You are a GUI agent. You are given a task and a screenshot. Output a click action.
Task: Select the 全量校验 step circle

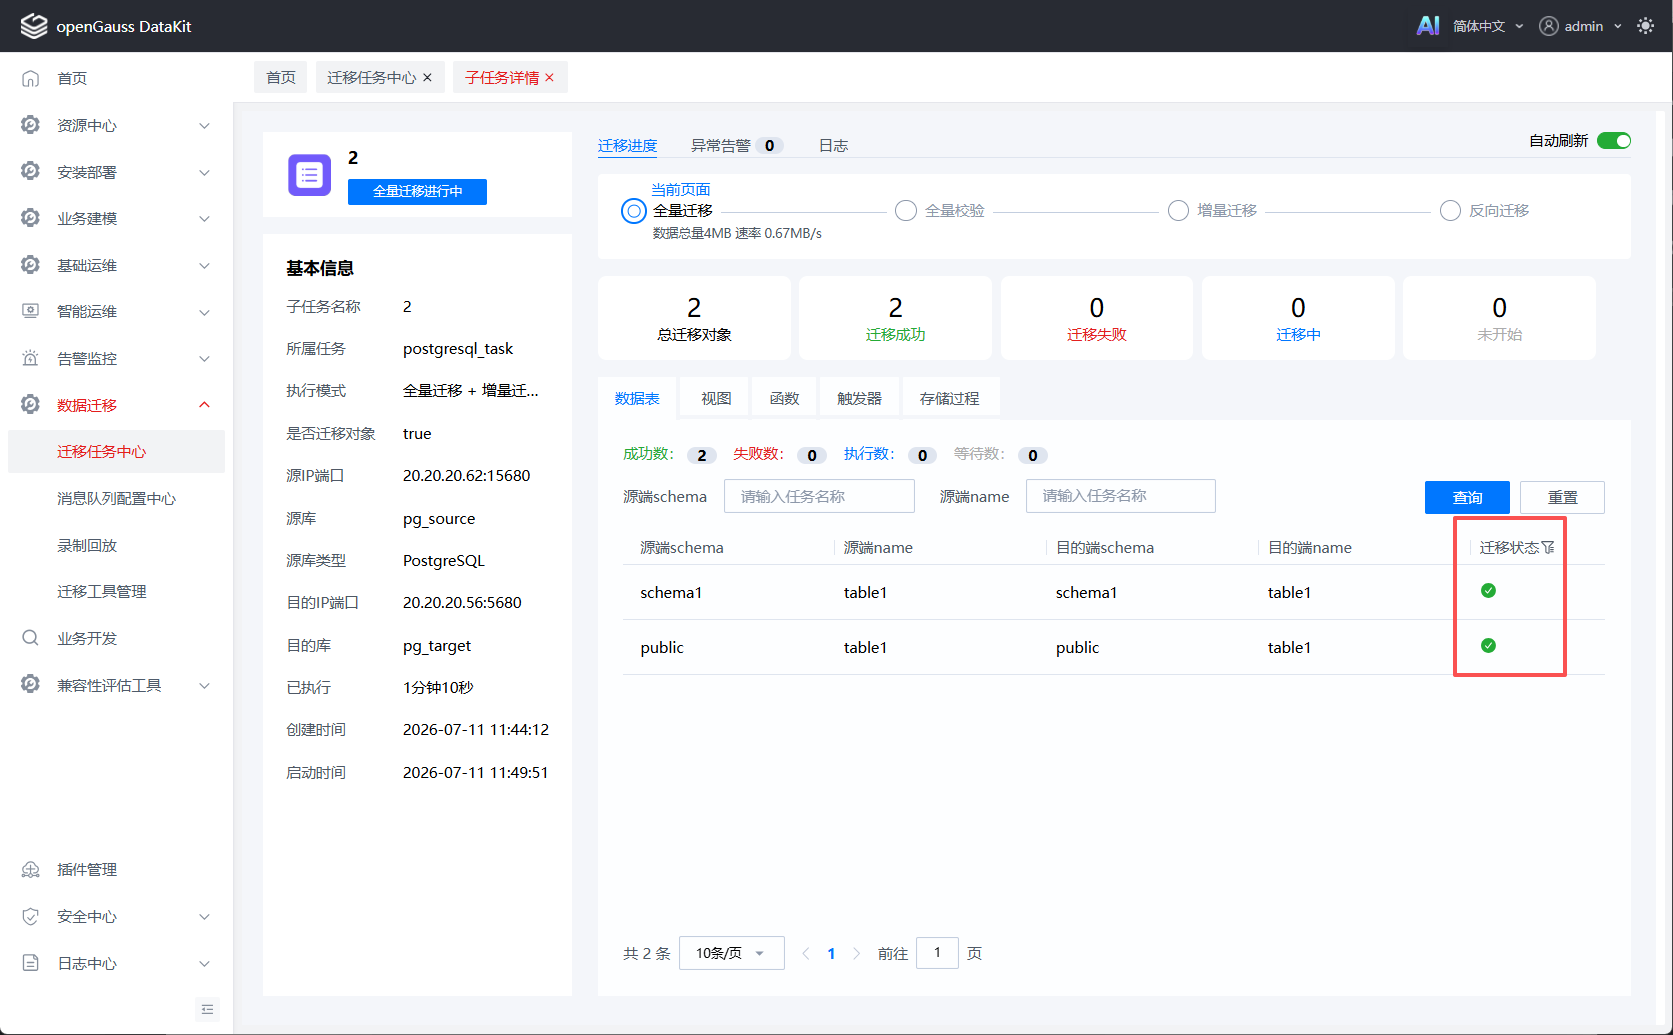pyautogui.click(x=906, y=211)
